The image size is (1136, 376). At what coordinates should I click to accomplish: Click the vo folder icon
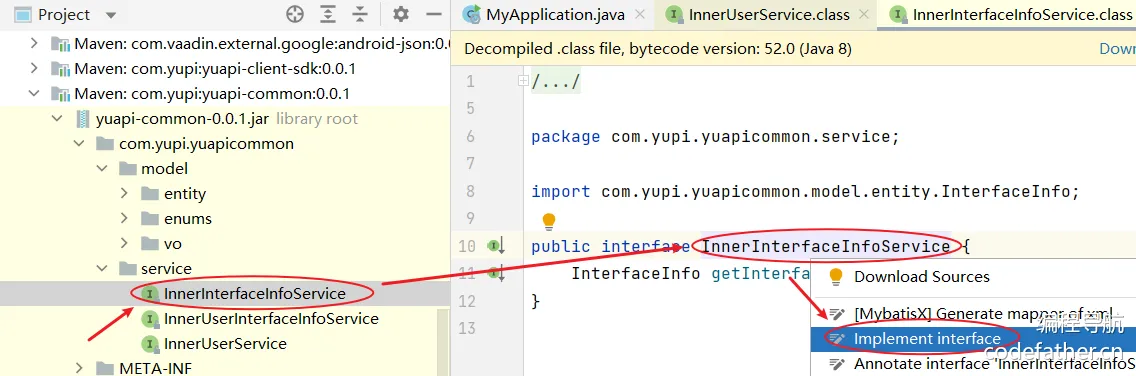tap(150, 243)
